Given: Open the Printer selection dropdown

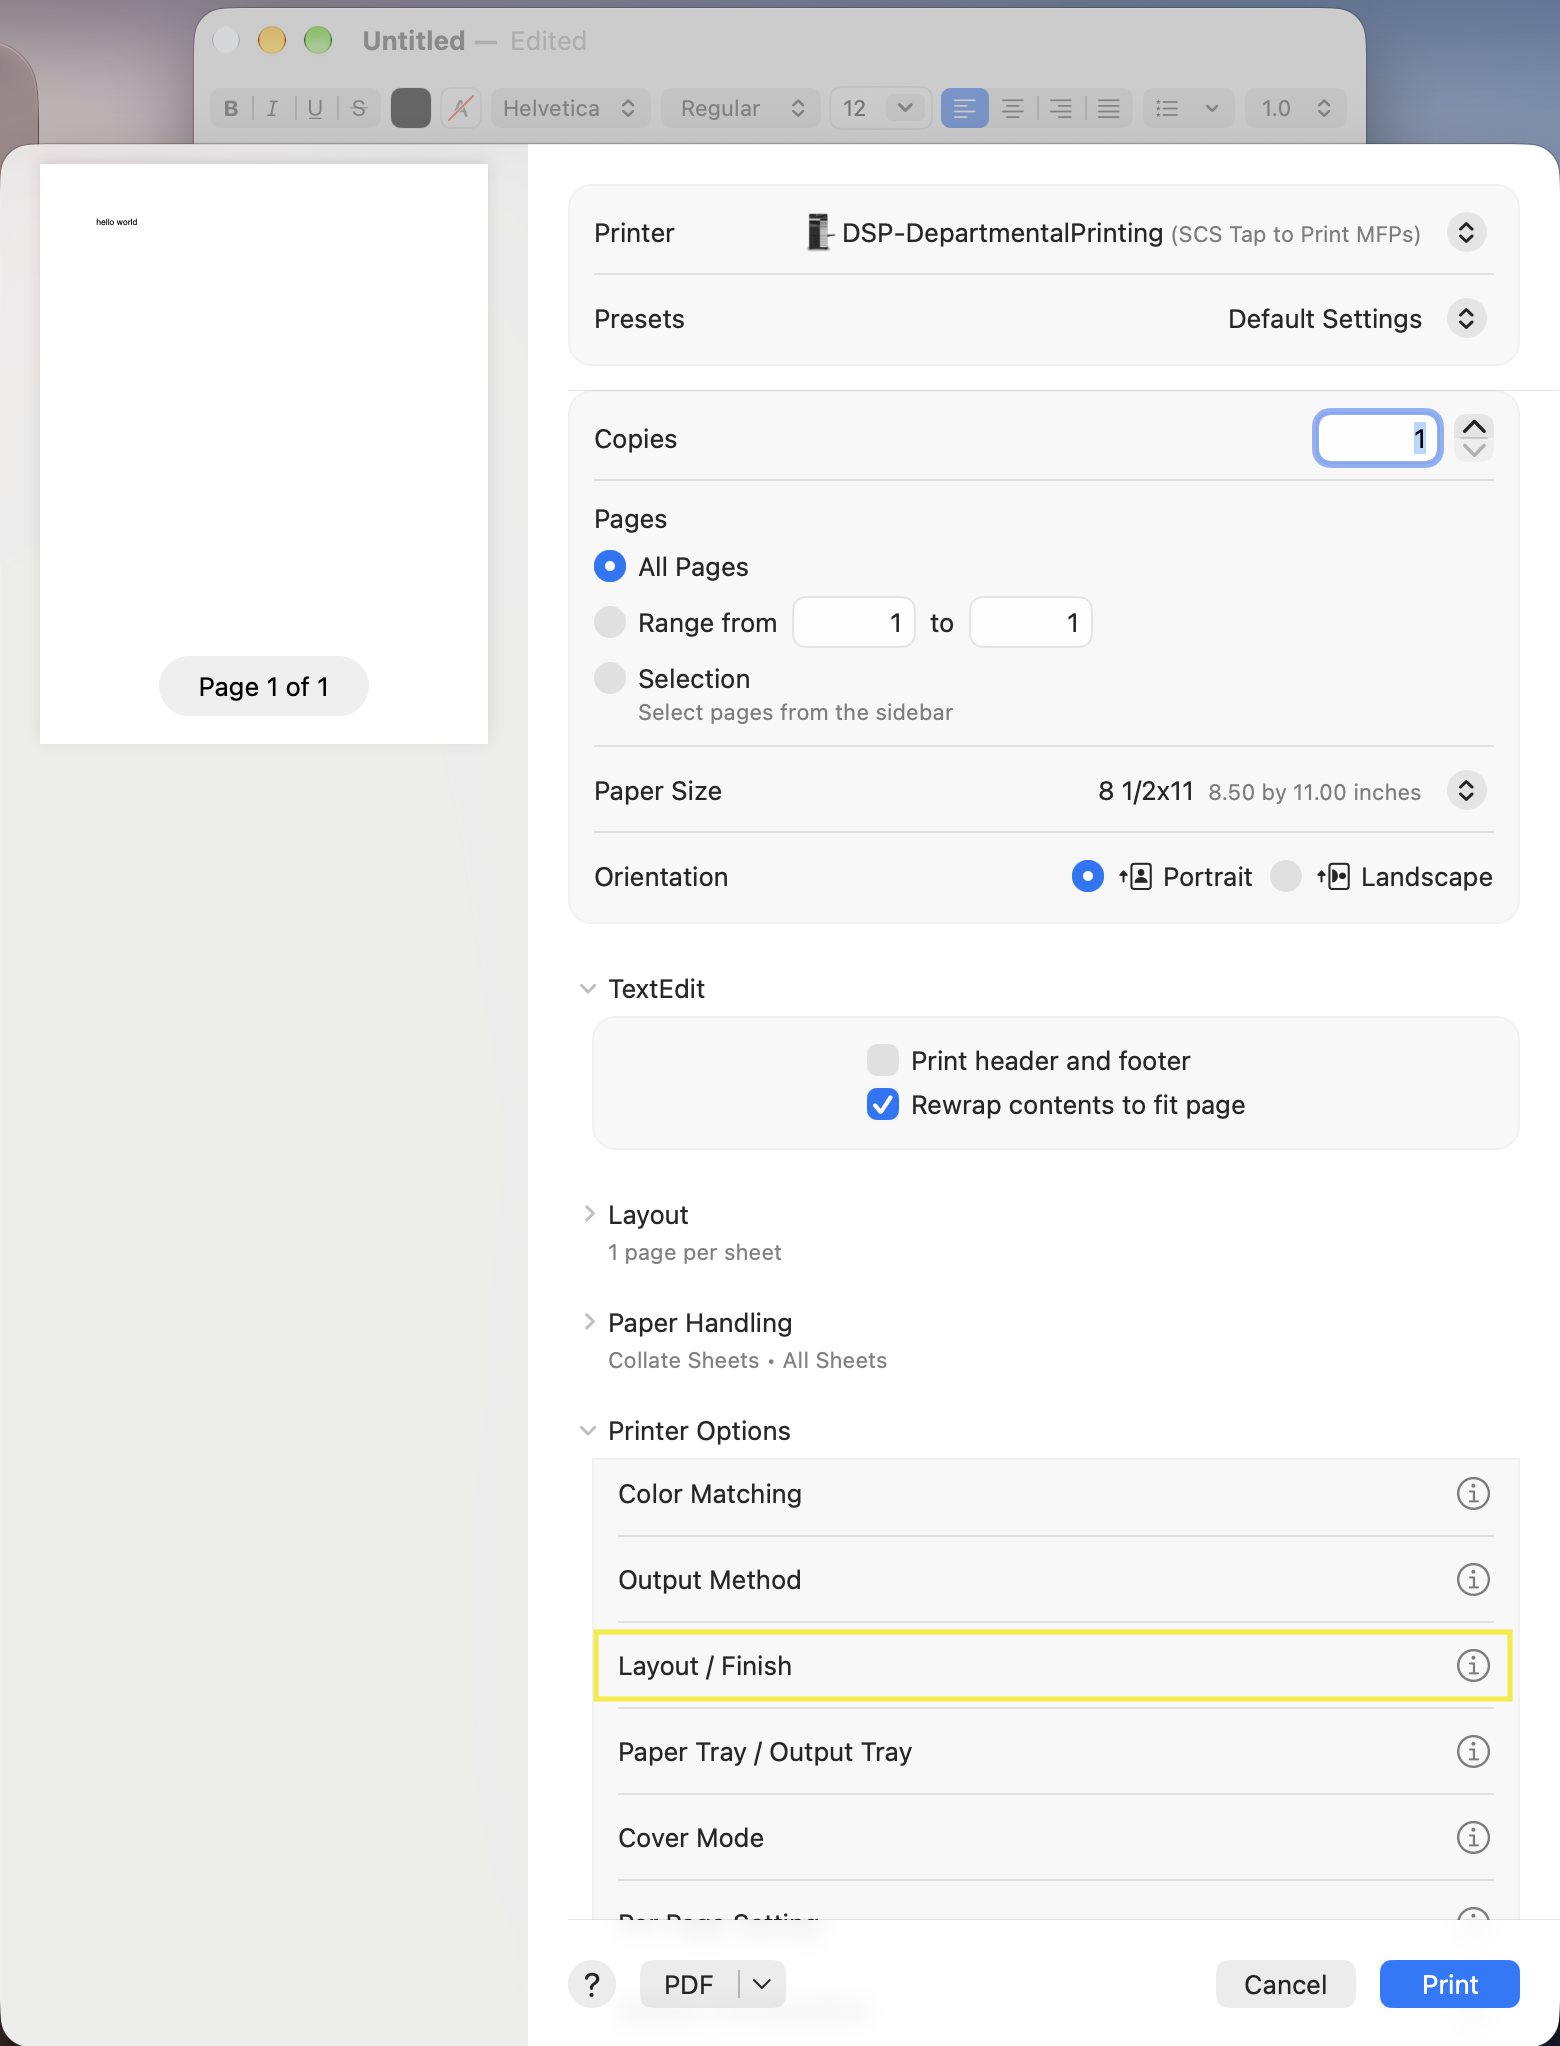Looking at the screenshot, I should pyautogui.click(x=1466, y=233).
